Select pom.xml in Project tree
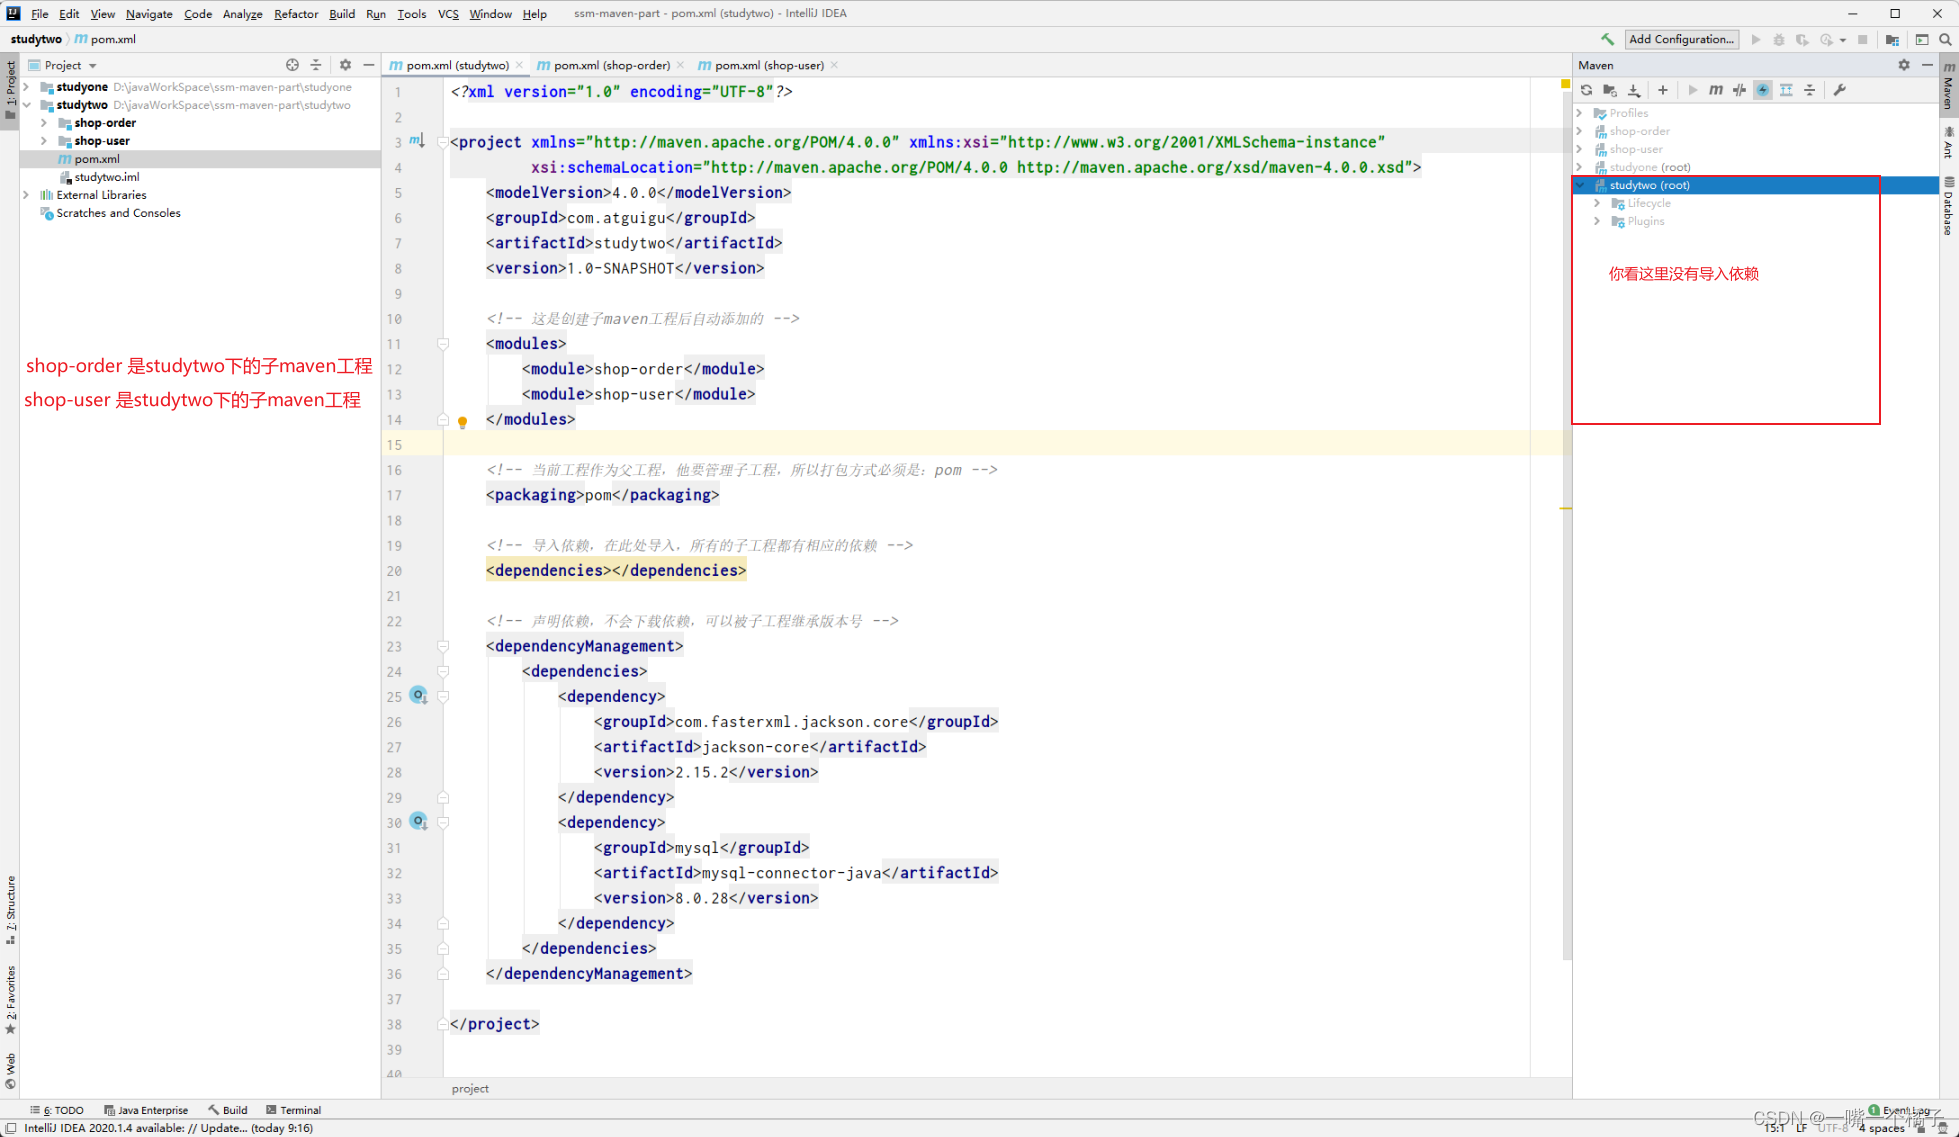 (x=200, y=159)
